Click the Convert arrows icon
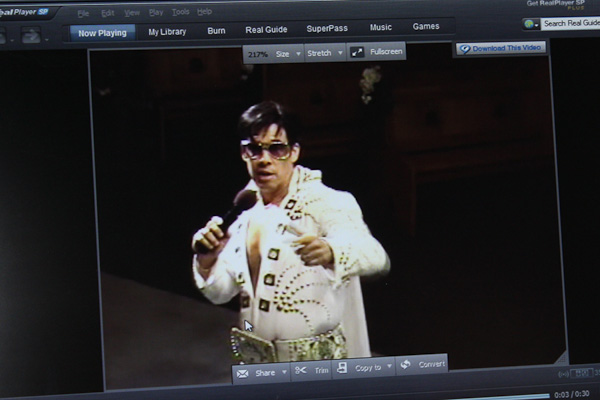 tap(404, 364)
